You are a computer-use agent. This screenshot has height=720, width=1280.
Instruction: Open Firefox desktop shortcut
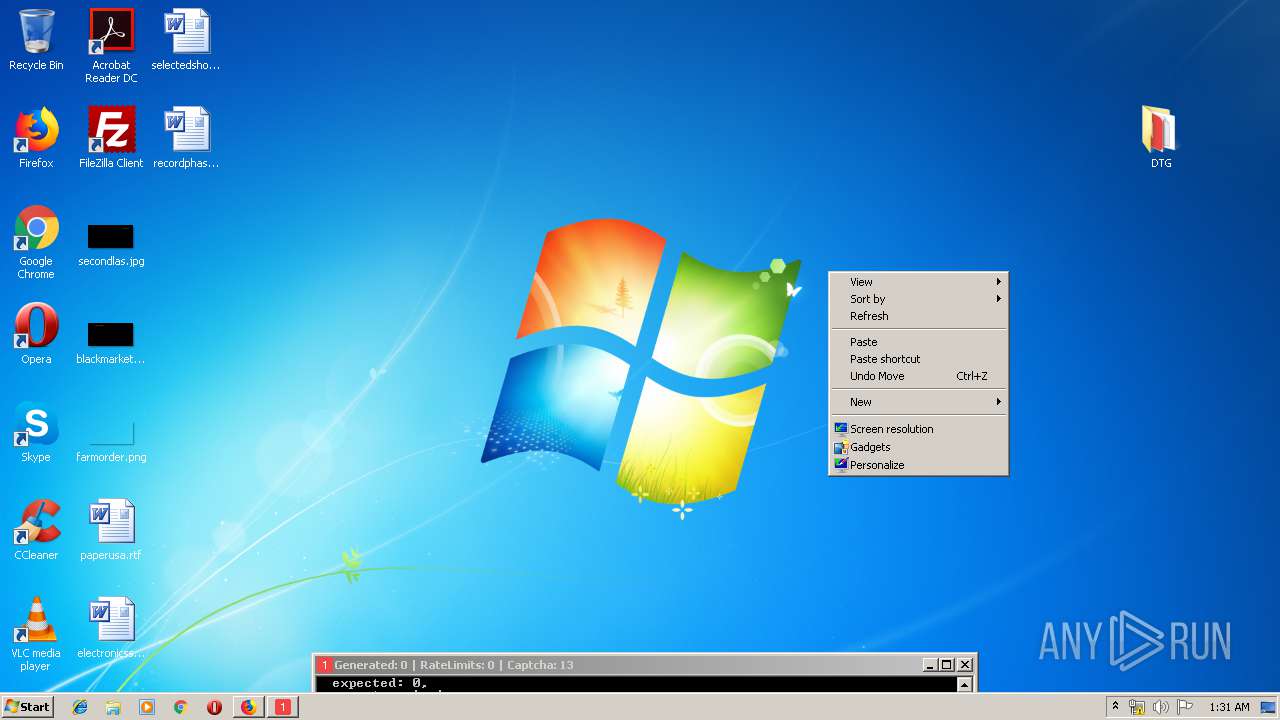[36, 138]
